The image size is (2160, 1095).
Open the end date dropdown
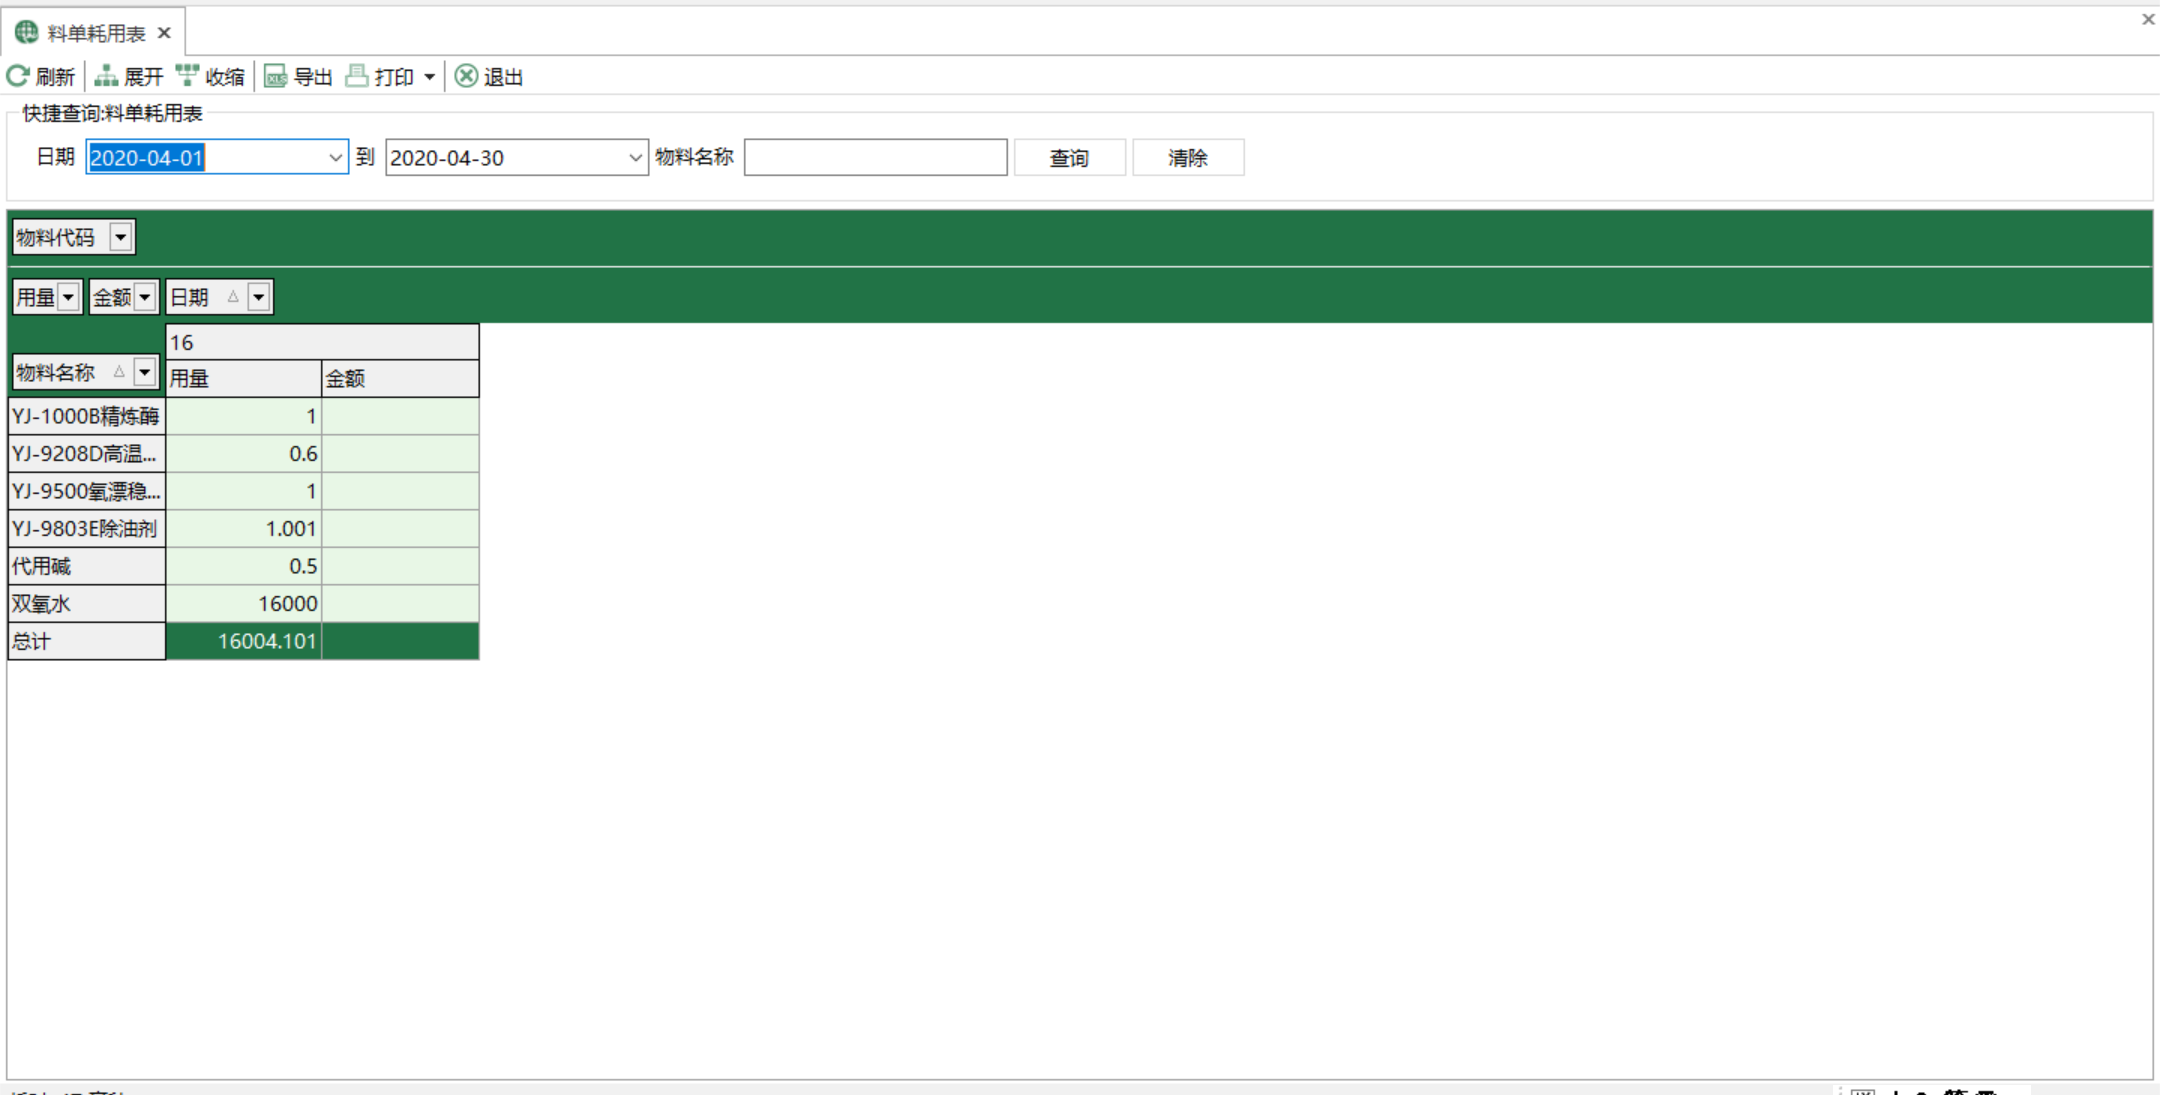635,158
